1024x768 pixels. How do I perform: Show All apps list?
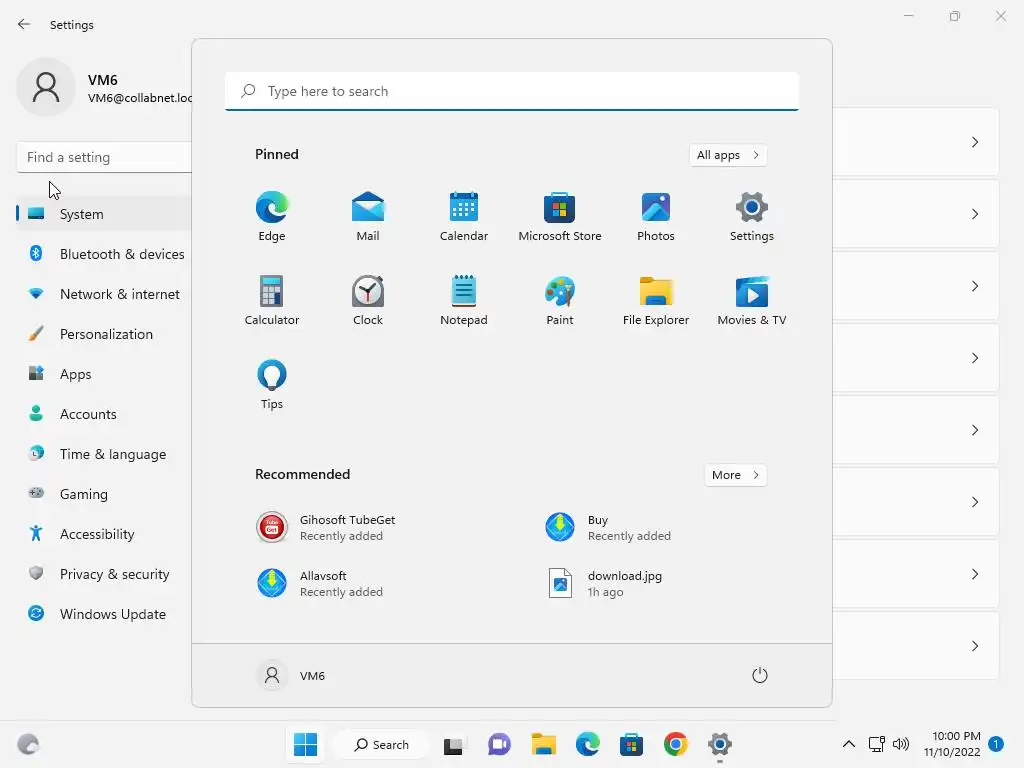click(728, 155)
